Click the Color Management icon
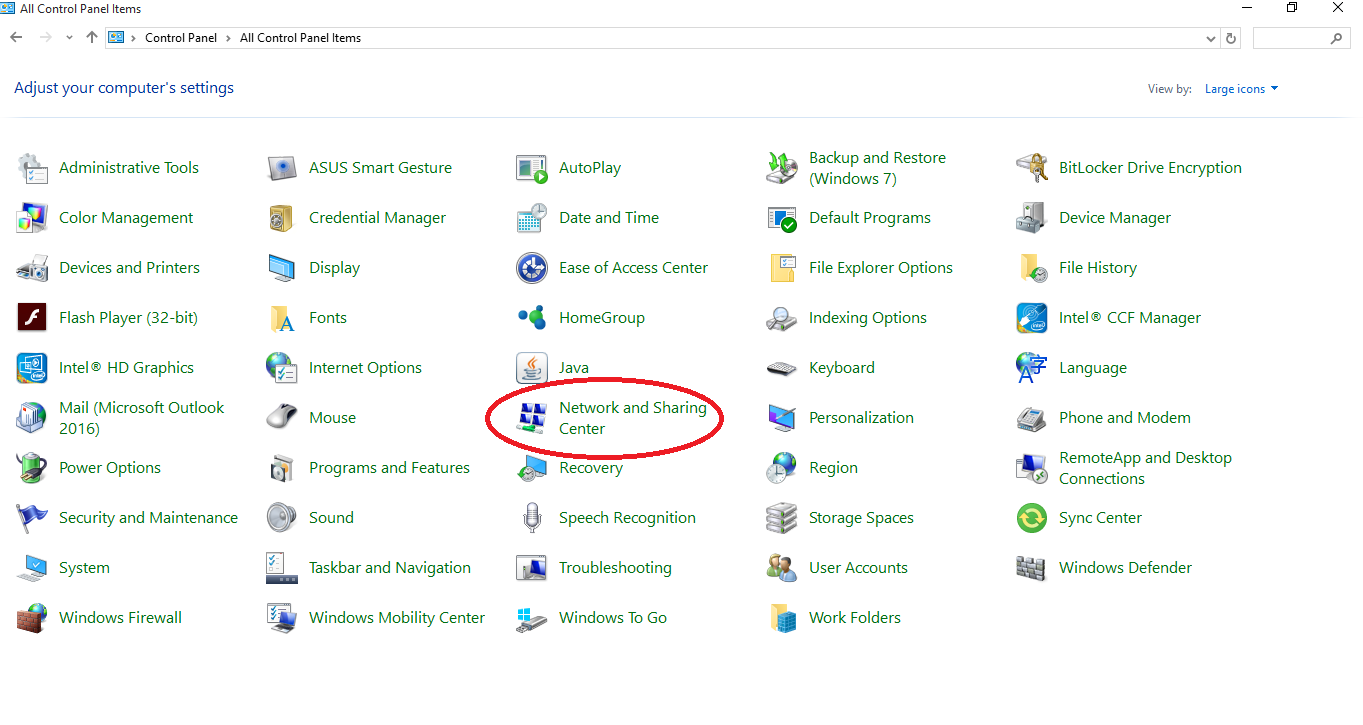Image resolution: width=1363 pixels, height=725 pixels. tap(32, 218)
